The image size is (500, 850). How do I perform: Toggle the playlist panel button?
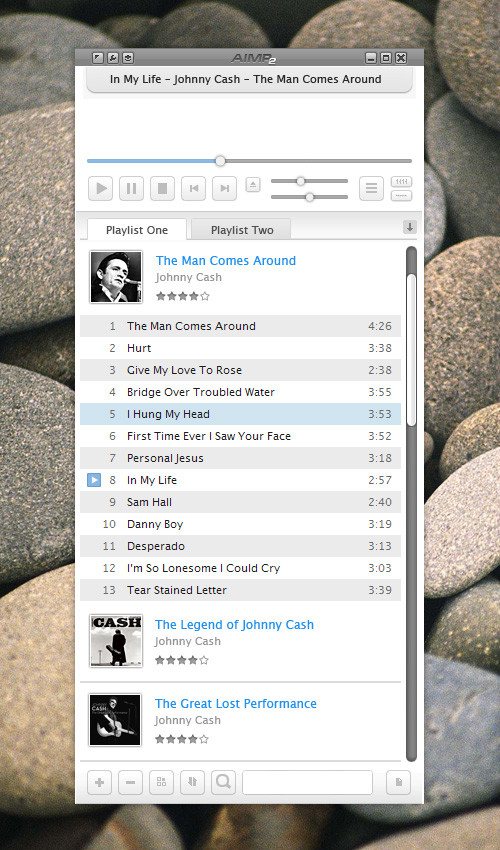tap(371, 189)
